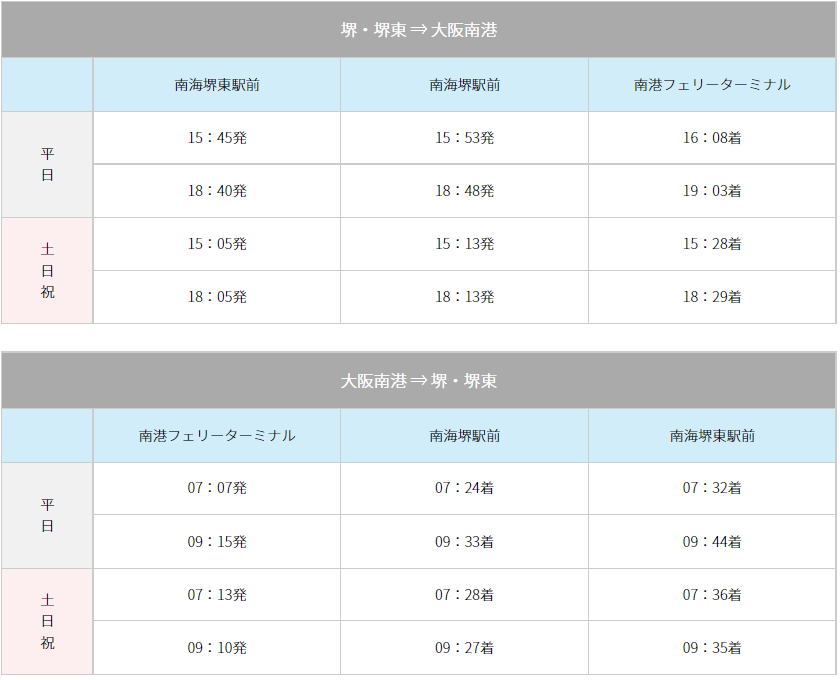The height and width of the screenshot is (680, 840).
Task: Select the 07:07発 ferry terminal departure
Action: [x=217, y=488]
